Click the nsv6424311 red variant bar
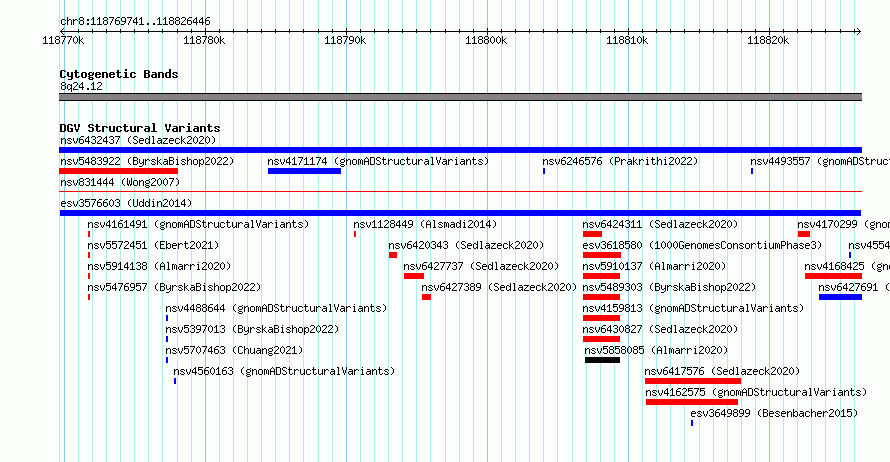Image resolution: width=890 pixels, height=462 pixels. pyautogui.click(x=592, y=234)
